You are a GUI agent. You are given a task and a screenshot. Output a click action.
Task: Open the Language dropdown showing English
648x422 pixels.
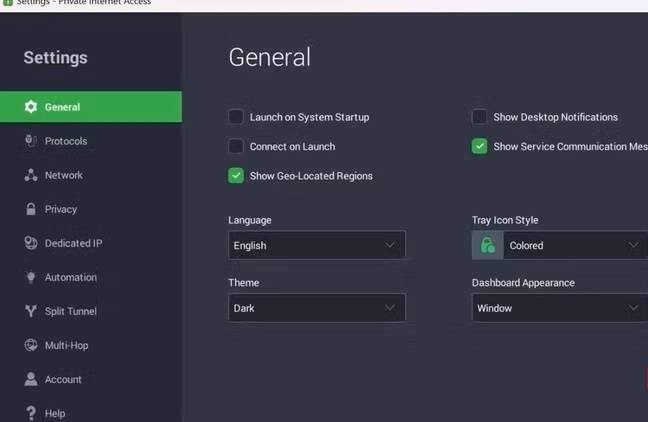coord(317,245)
